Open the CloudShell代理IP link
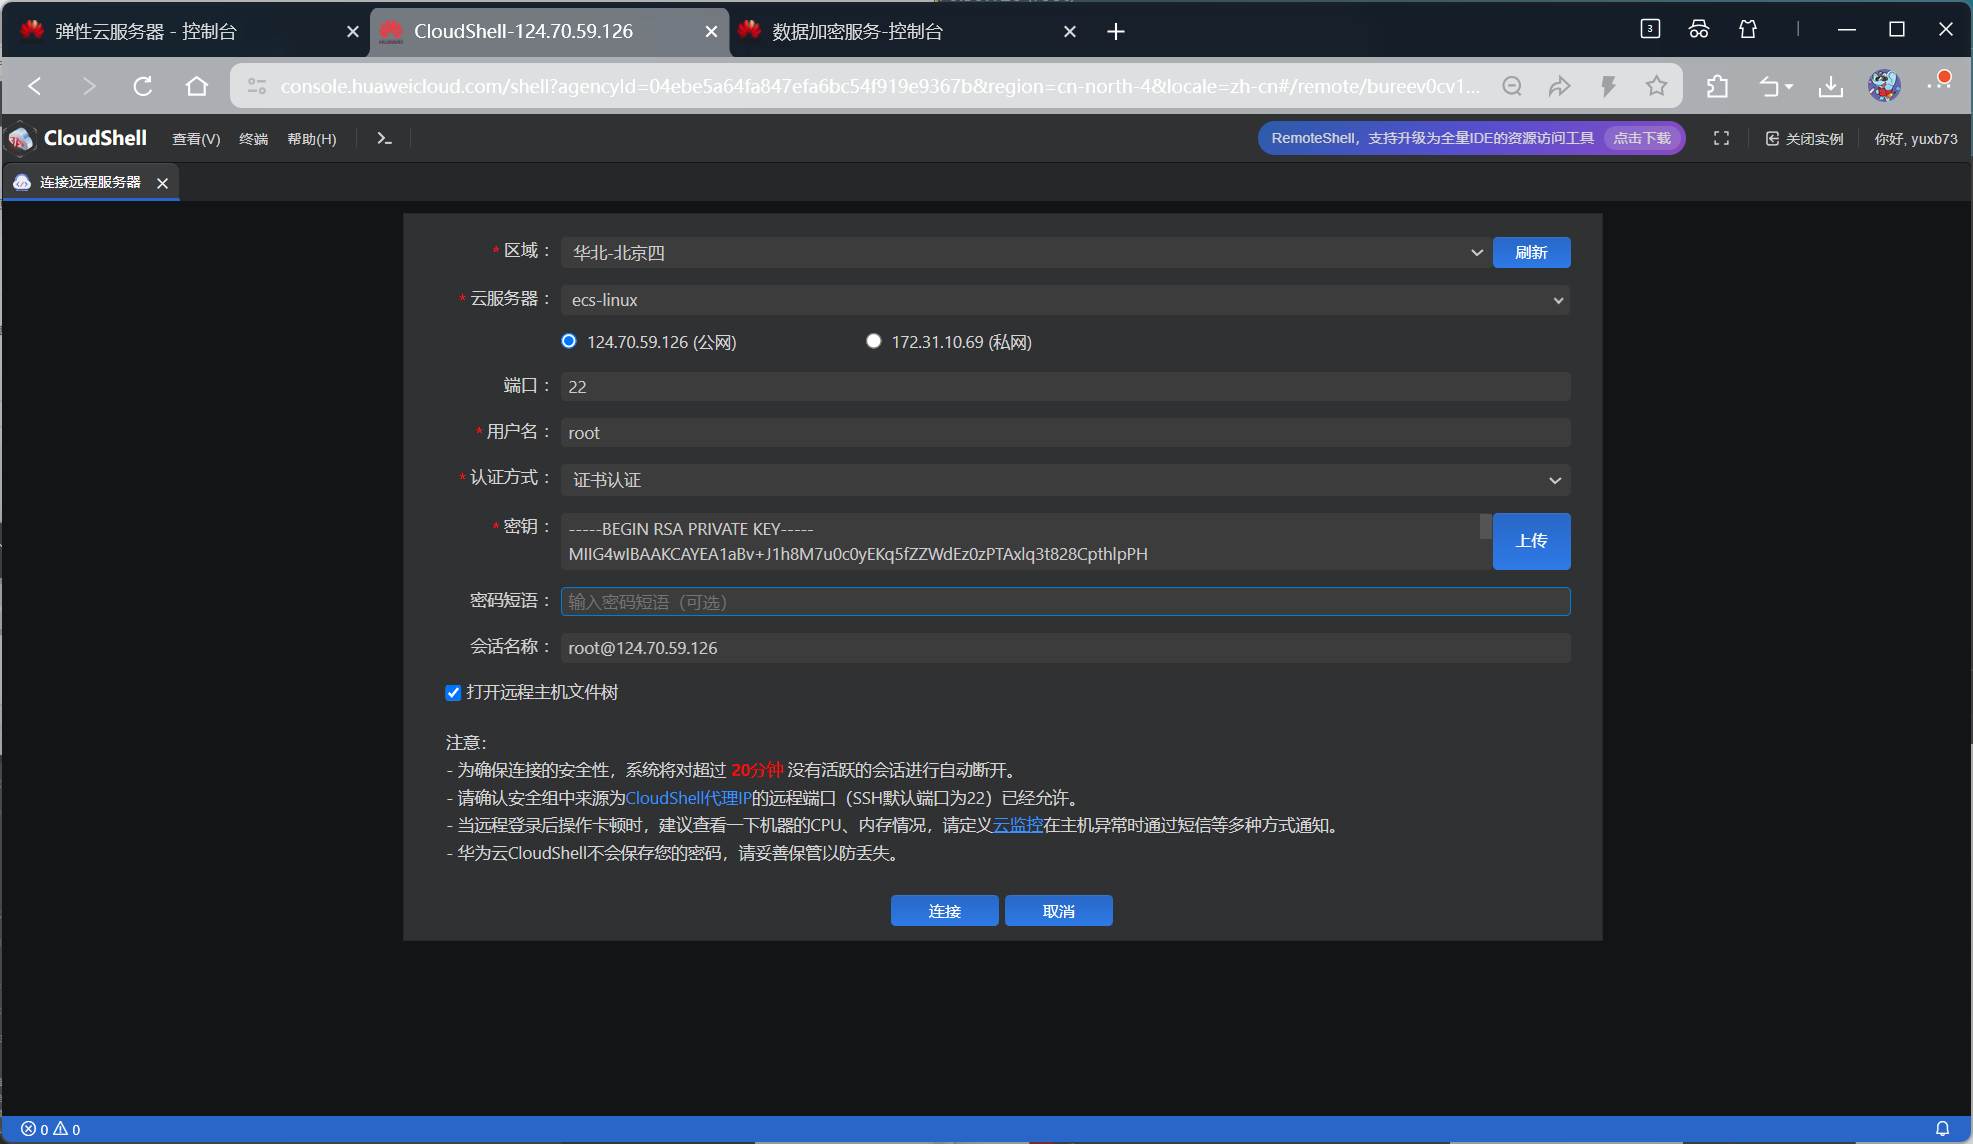The height and width of the screenshot is (1144, 1973). 688,798
